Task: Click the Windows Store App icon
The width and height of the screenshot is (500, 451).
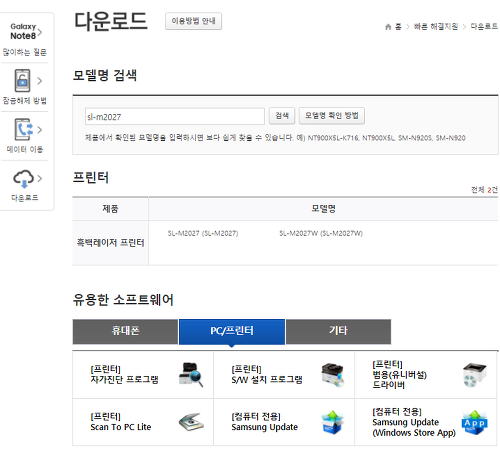Action: tap(475, 422)
